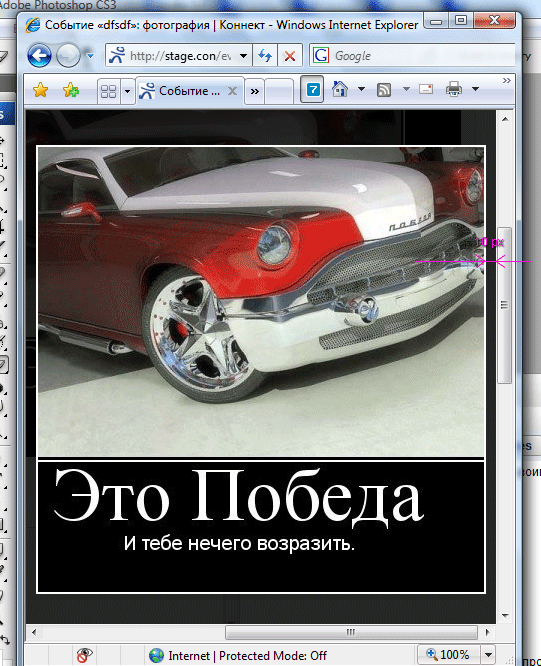
Task: Open the popup blocker status icon
Action: (x=85, y=655)
